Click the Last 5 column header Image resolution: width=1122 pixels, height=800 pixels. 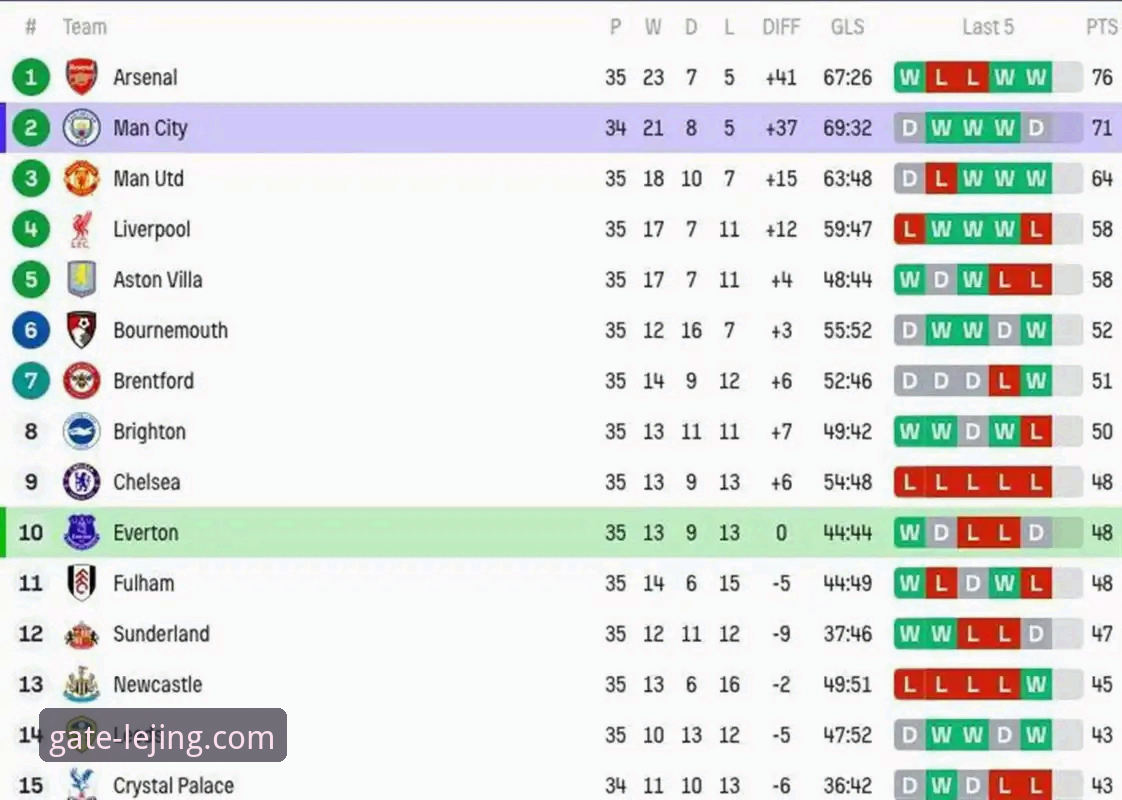pos(987,27)
